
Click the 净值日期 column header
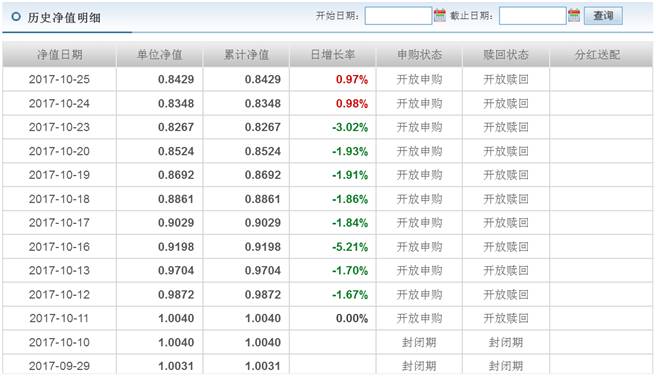59,55
